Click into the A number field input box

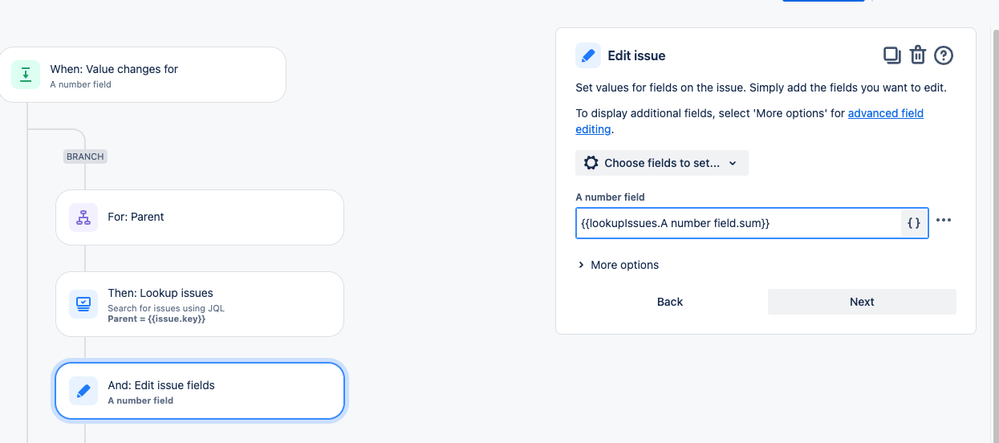[x=738, y=223]
